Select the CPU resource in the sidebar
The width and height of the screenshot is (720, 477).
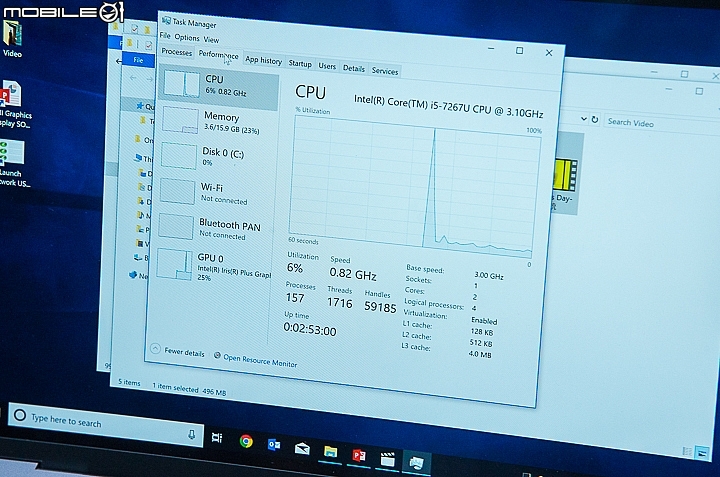pyautogui.click(x=219, y=86)
